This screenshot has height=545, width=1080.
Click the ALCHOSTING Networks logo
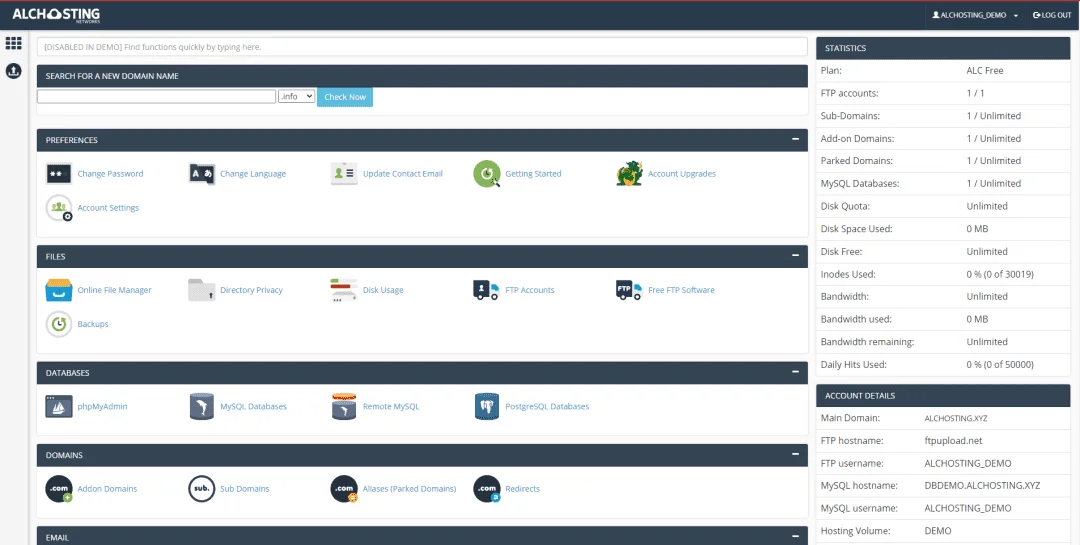[x=56, y=15]
